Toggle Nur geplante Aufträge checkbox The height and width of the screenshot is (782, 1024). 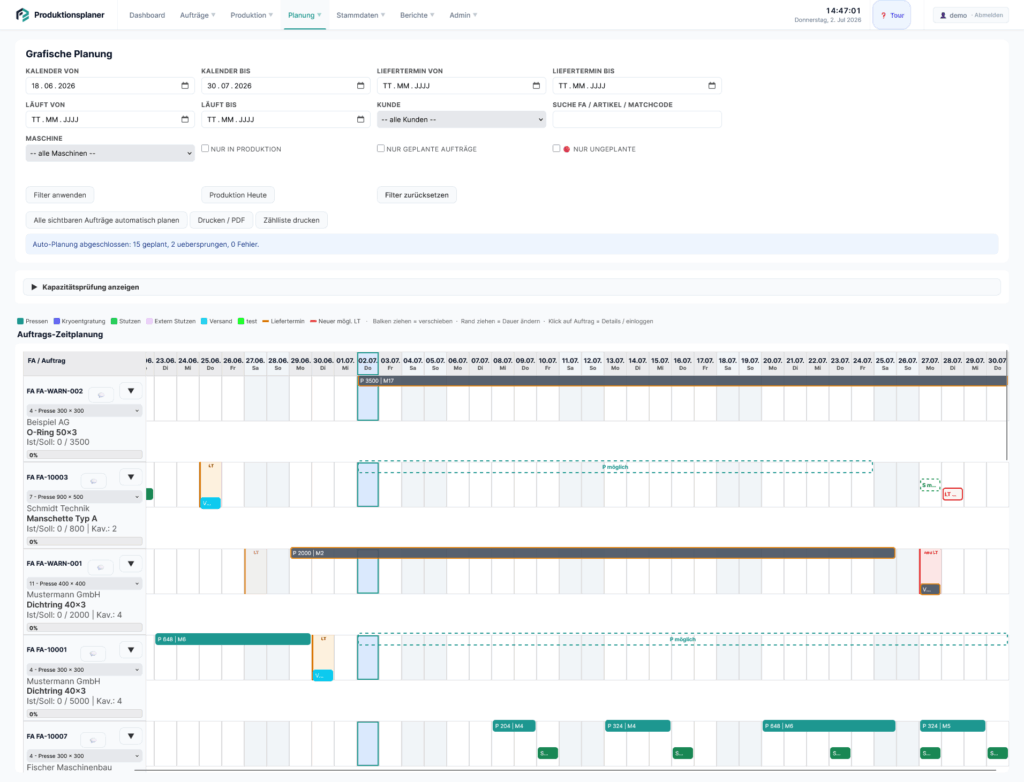(x=381, y=148)
